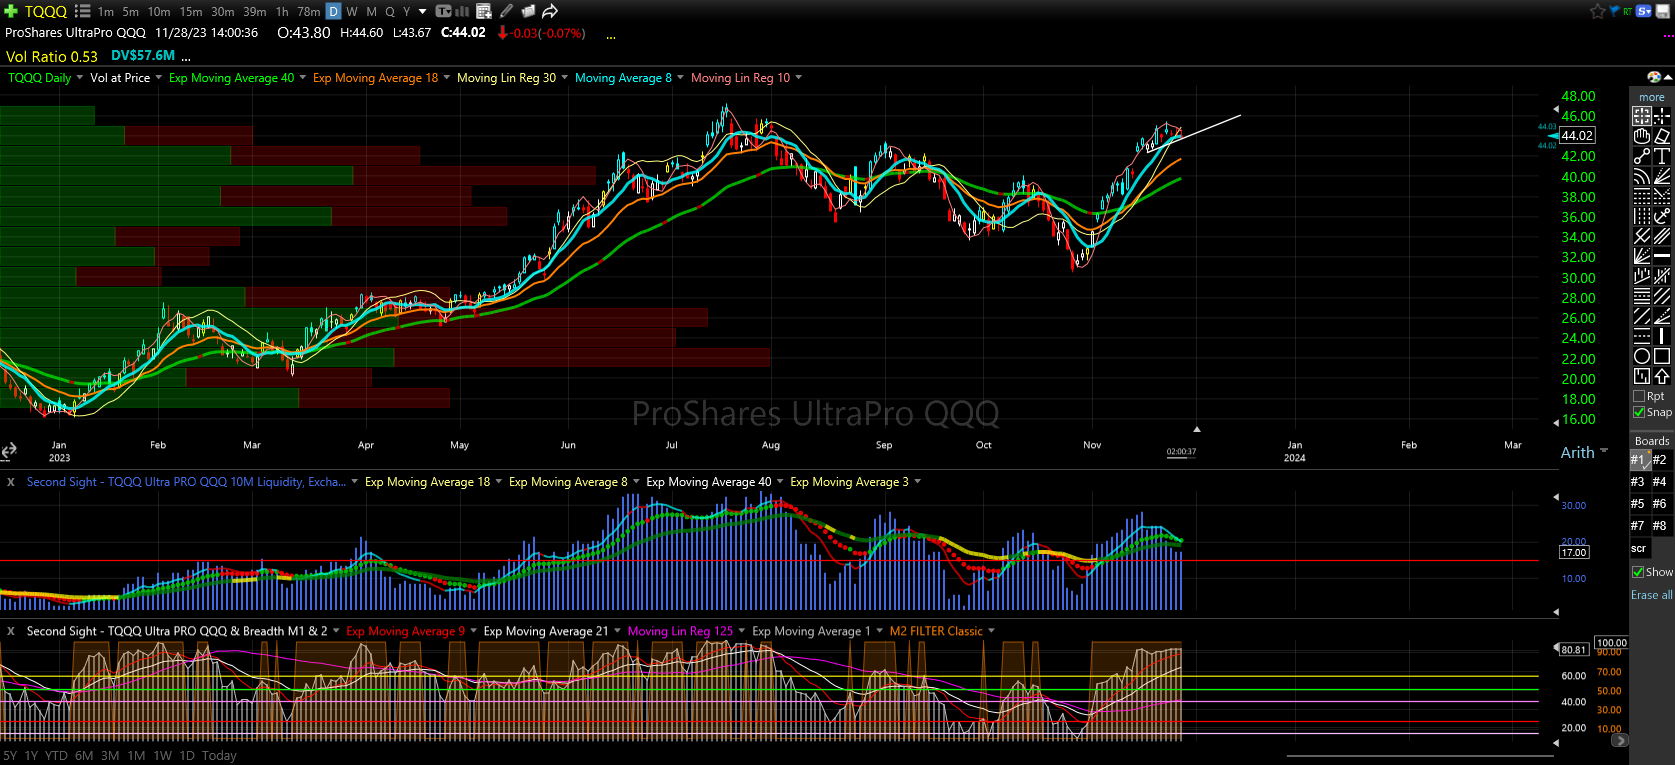Switch to drawing board #6
1675x765 pixels.
(1660, 504)
